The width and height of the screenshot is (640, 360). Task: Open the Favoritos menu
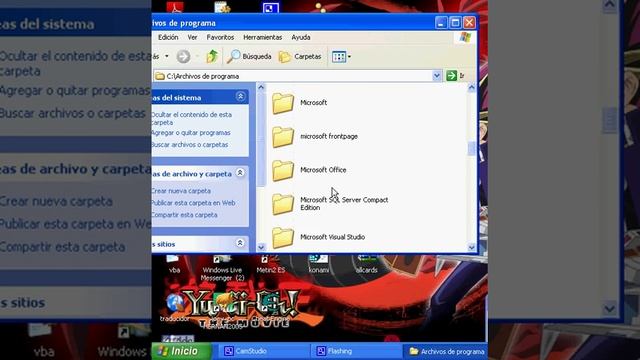(x=220, y=37)
